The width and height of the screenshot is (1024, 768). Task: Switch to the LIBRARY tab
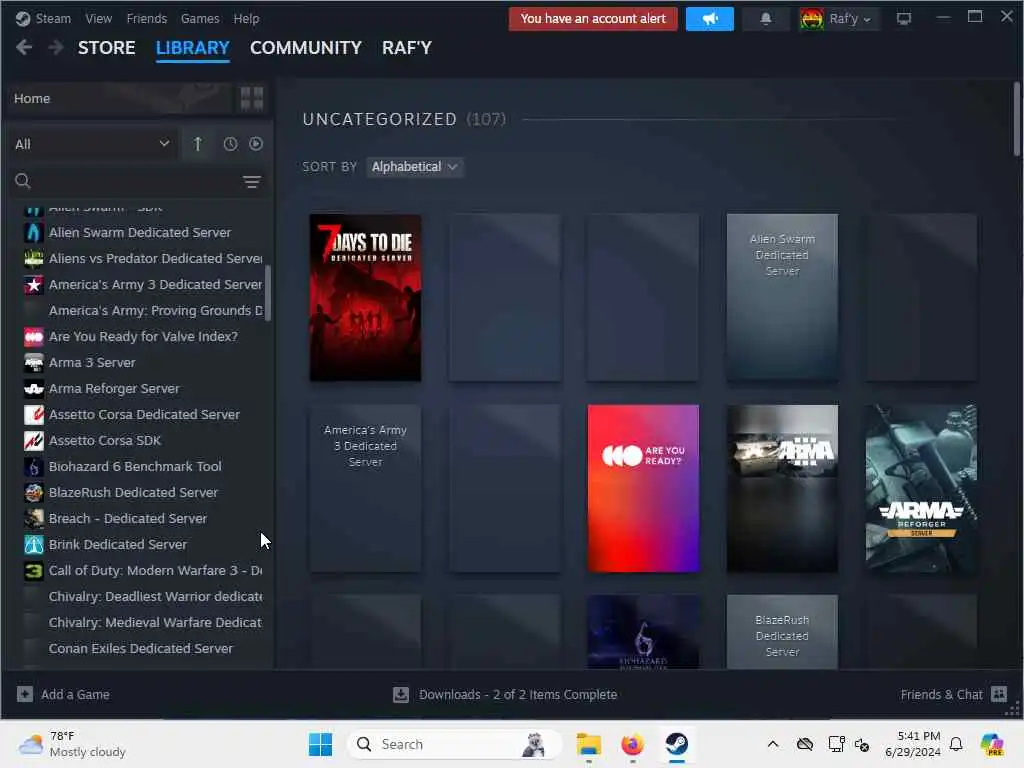pyautogui.click(x=193, y=48)
